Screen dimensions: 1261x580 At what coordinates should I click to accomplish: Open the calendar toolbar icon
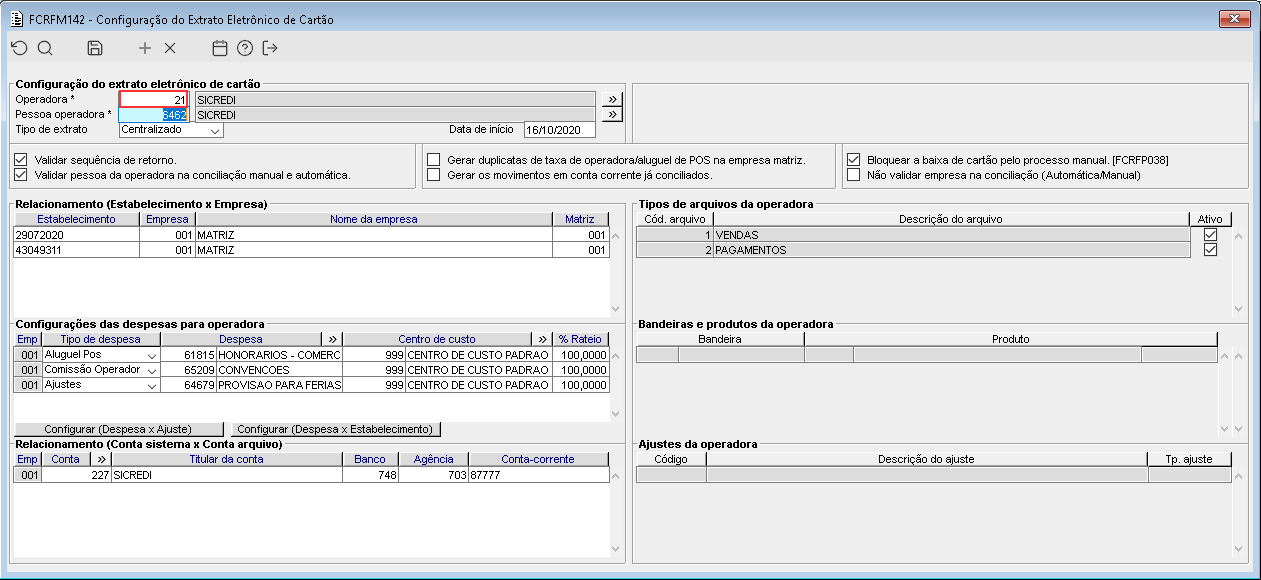pos(220,48)
